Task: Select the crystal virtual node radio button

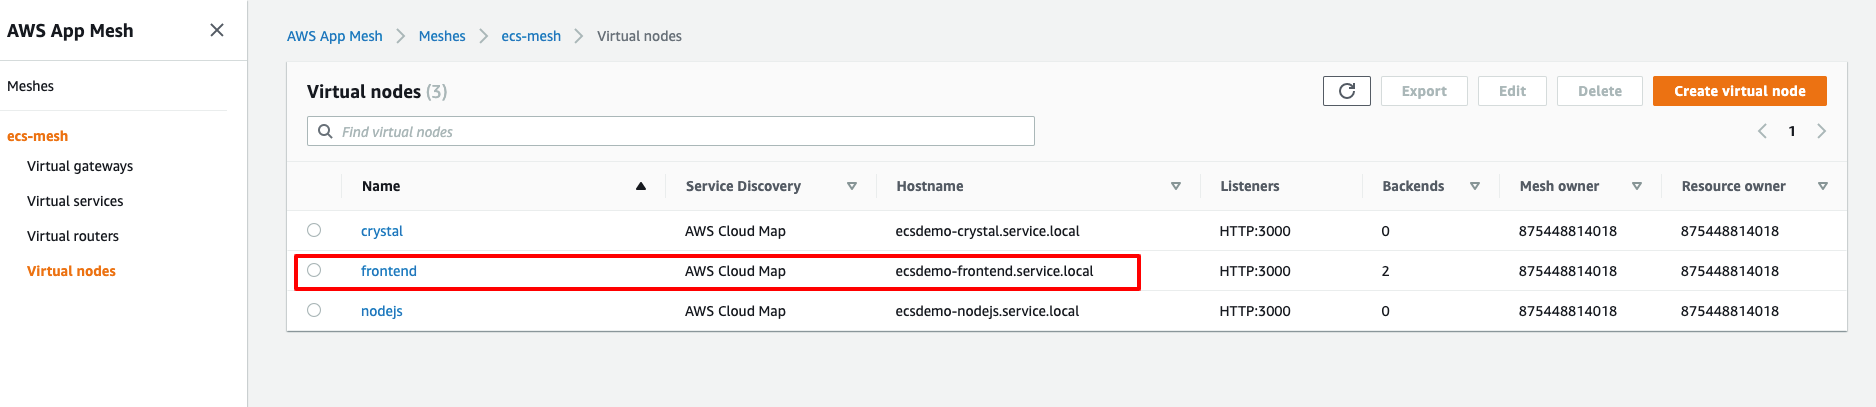Action: pyautogui.click(x=314, y=230)
